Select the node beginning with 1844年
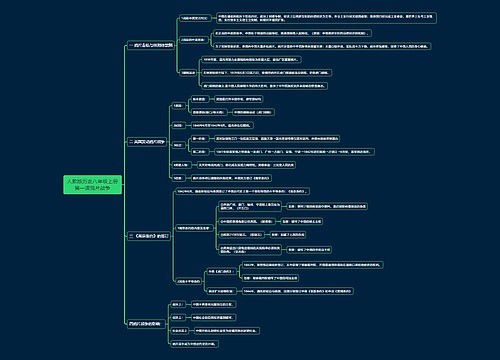Screen dimensions: 500x360 (x=297, y=291)
